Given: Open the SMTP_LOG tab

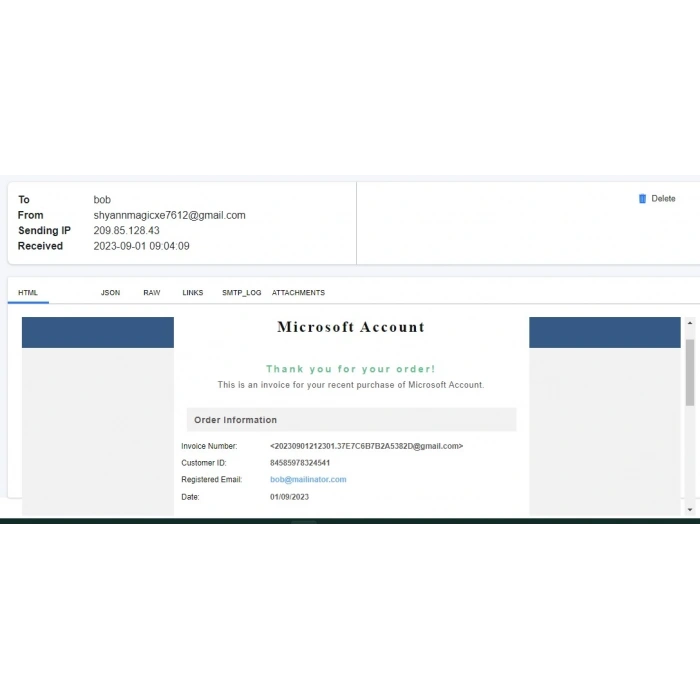Looking at the screenshot, I should point(241,293).
